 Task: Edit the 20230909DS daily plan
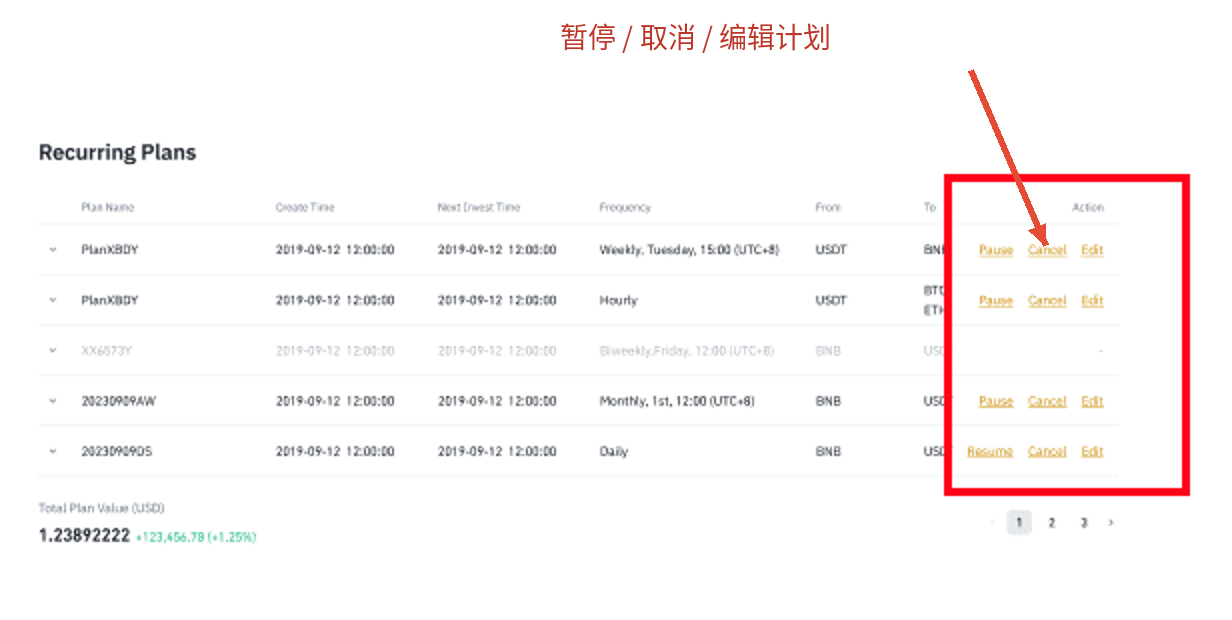point(1092,451)
